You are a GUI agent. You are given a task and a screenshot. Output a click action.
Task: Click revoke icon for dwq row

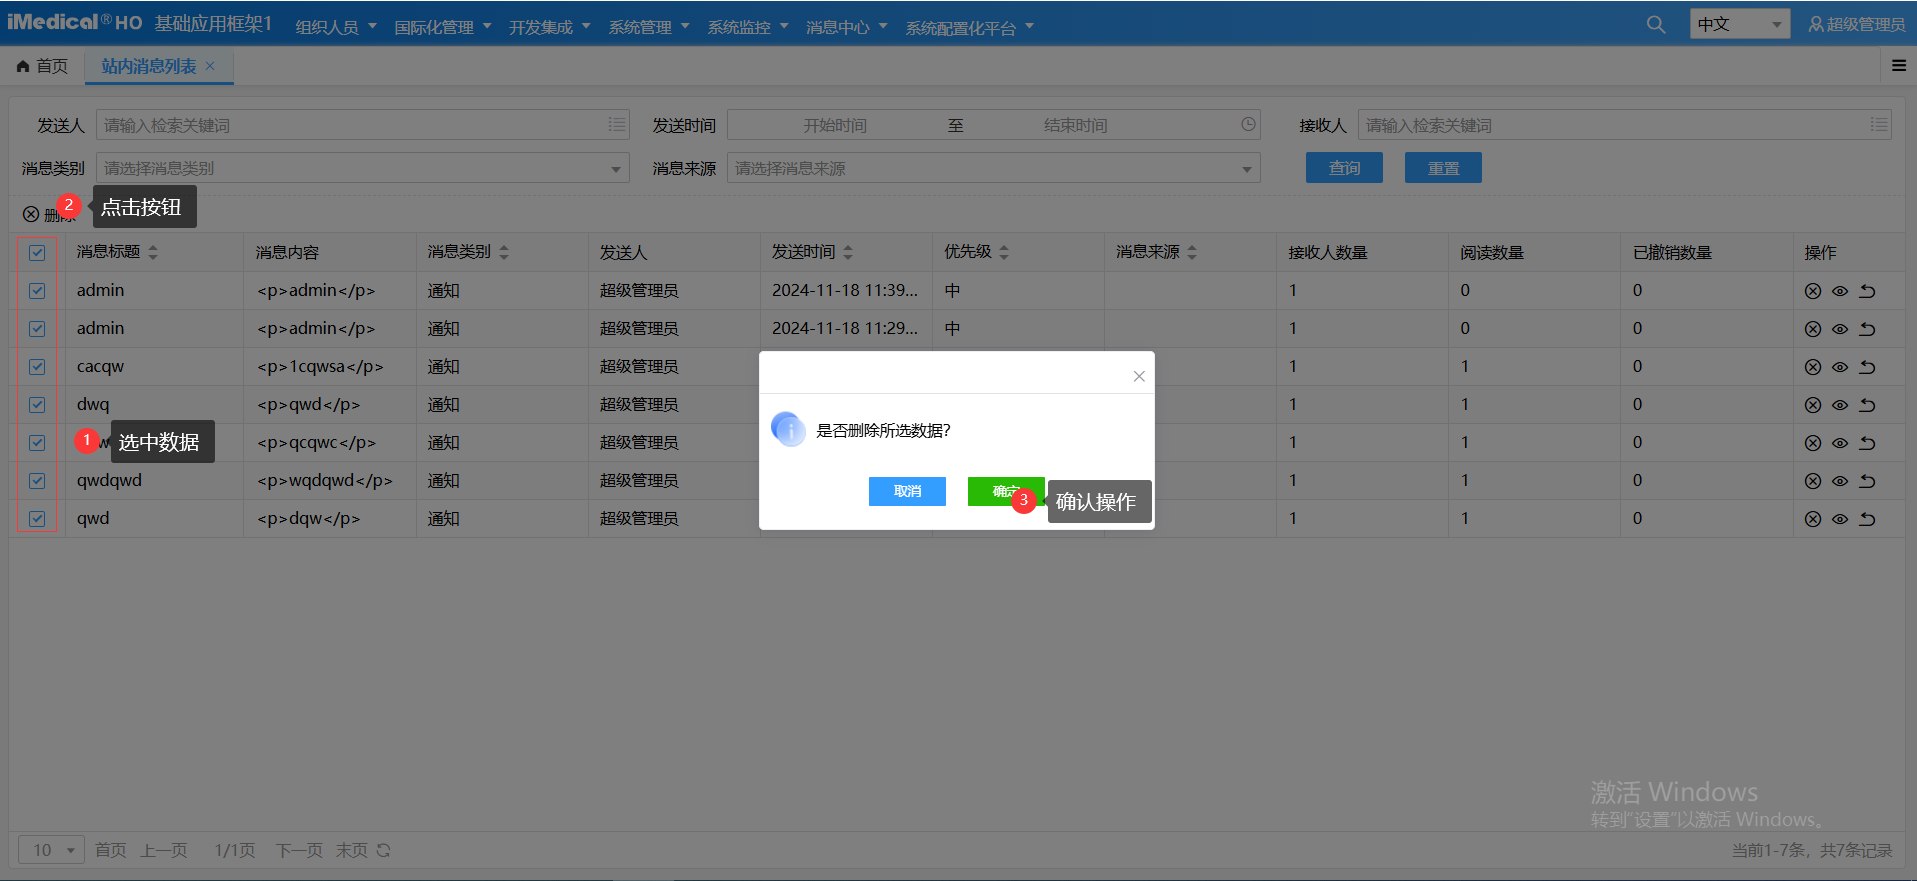coord(1867,405)
